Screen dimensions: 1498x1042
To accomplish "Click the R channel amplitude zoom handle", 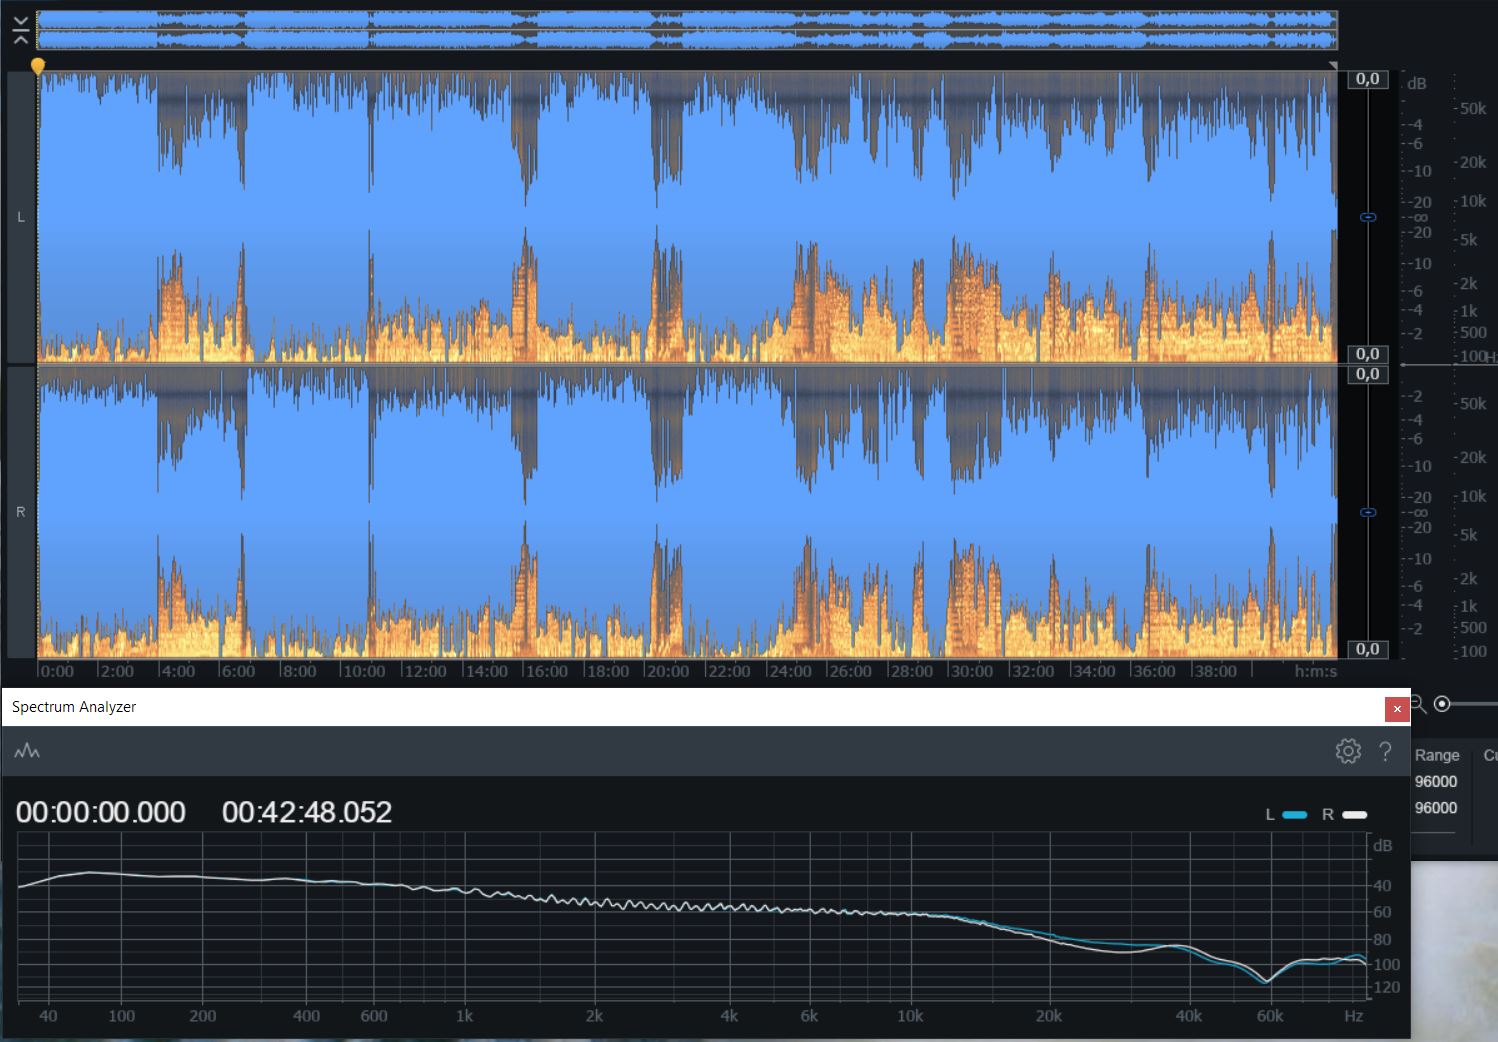I will pos(1369,512).
